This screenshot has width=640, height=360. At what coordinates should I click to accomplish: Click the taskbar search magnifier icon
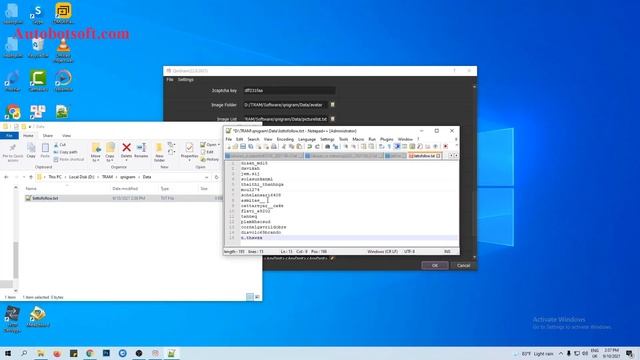coord(24,353)
